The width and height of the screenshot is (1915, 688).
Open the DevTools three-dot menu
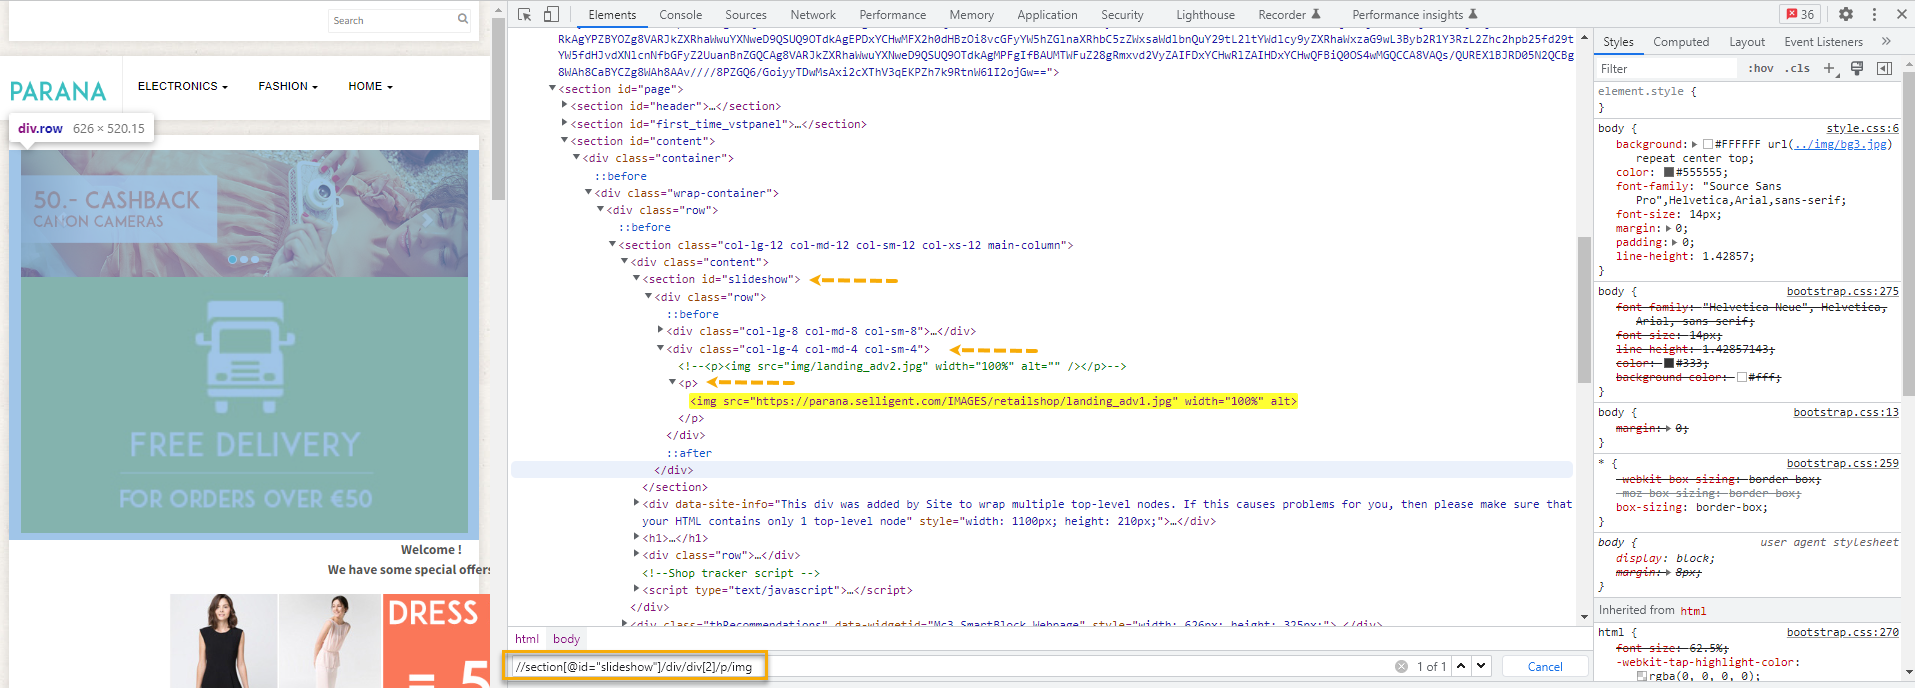point(1874,14)
